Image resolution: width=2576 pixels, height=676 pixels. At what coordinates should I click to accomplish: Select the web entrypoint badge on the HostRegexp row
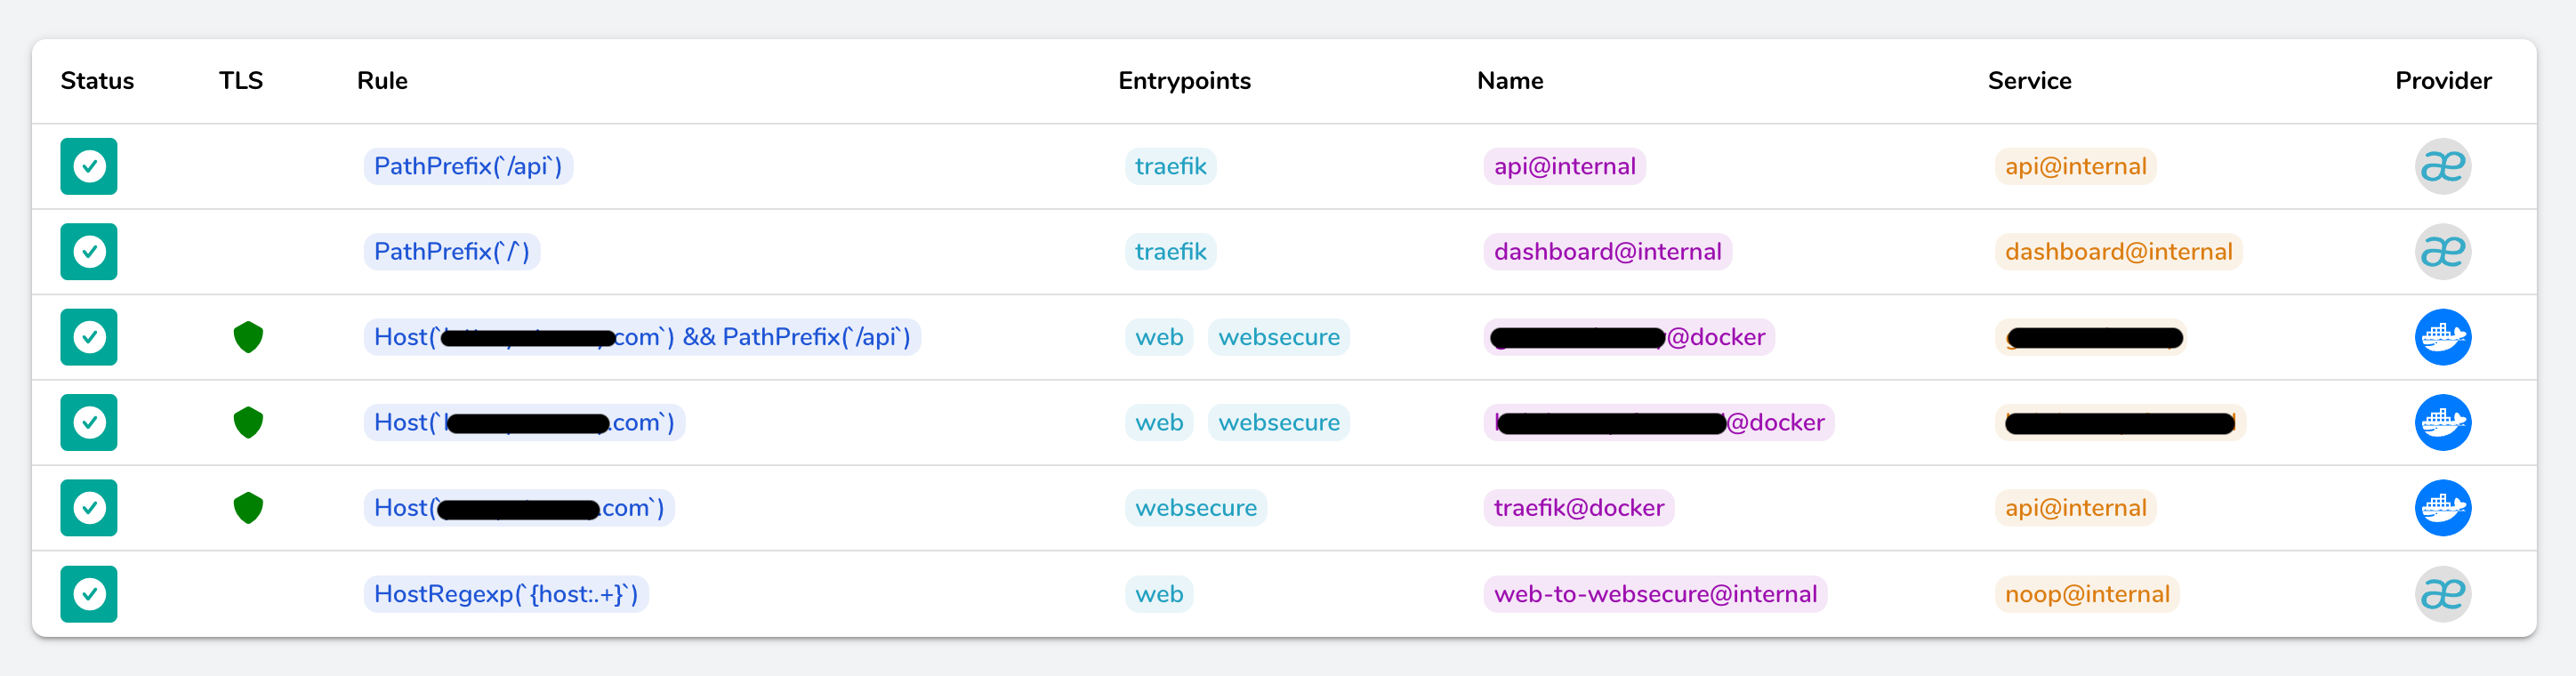[1158, 593]
